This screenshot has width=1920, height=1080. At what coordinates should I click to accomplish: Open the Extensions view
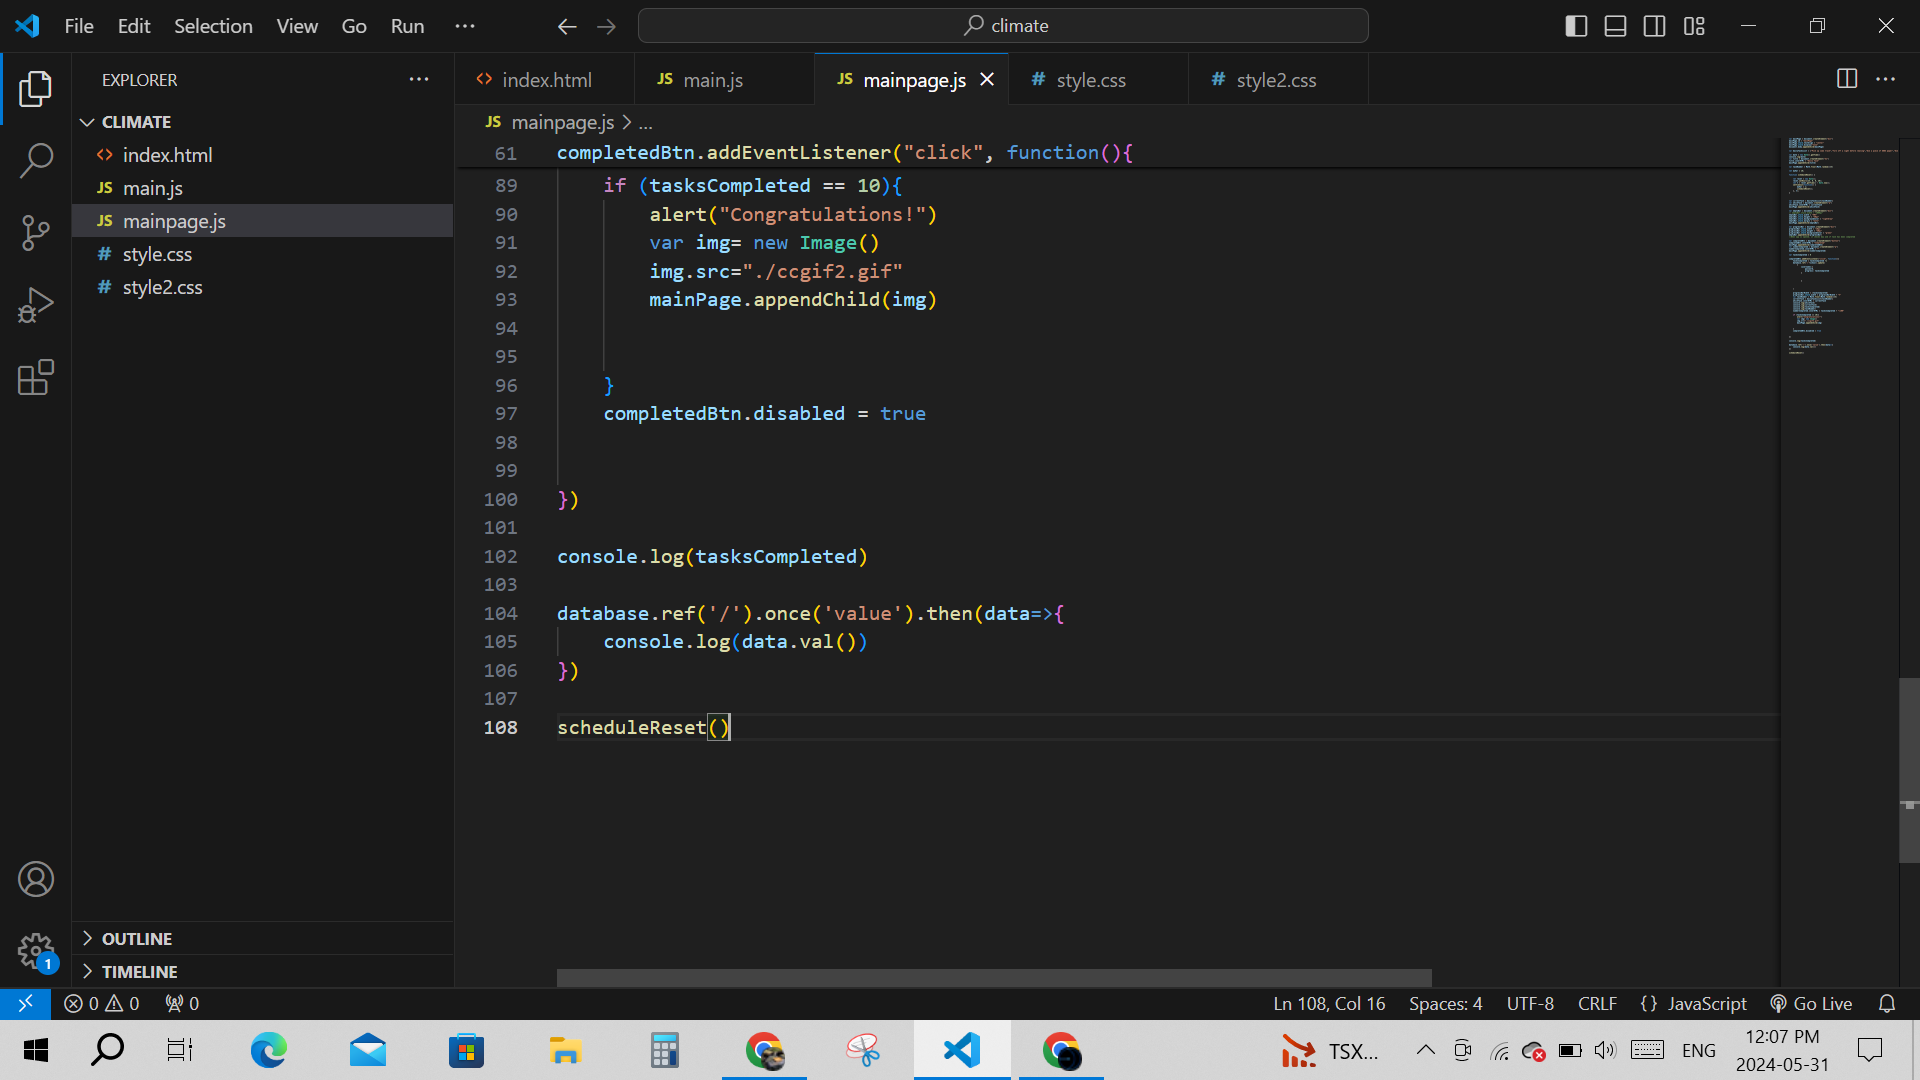(x=36, y=378)
